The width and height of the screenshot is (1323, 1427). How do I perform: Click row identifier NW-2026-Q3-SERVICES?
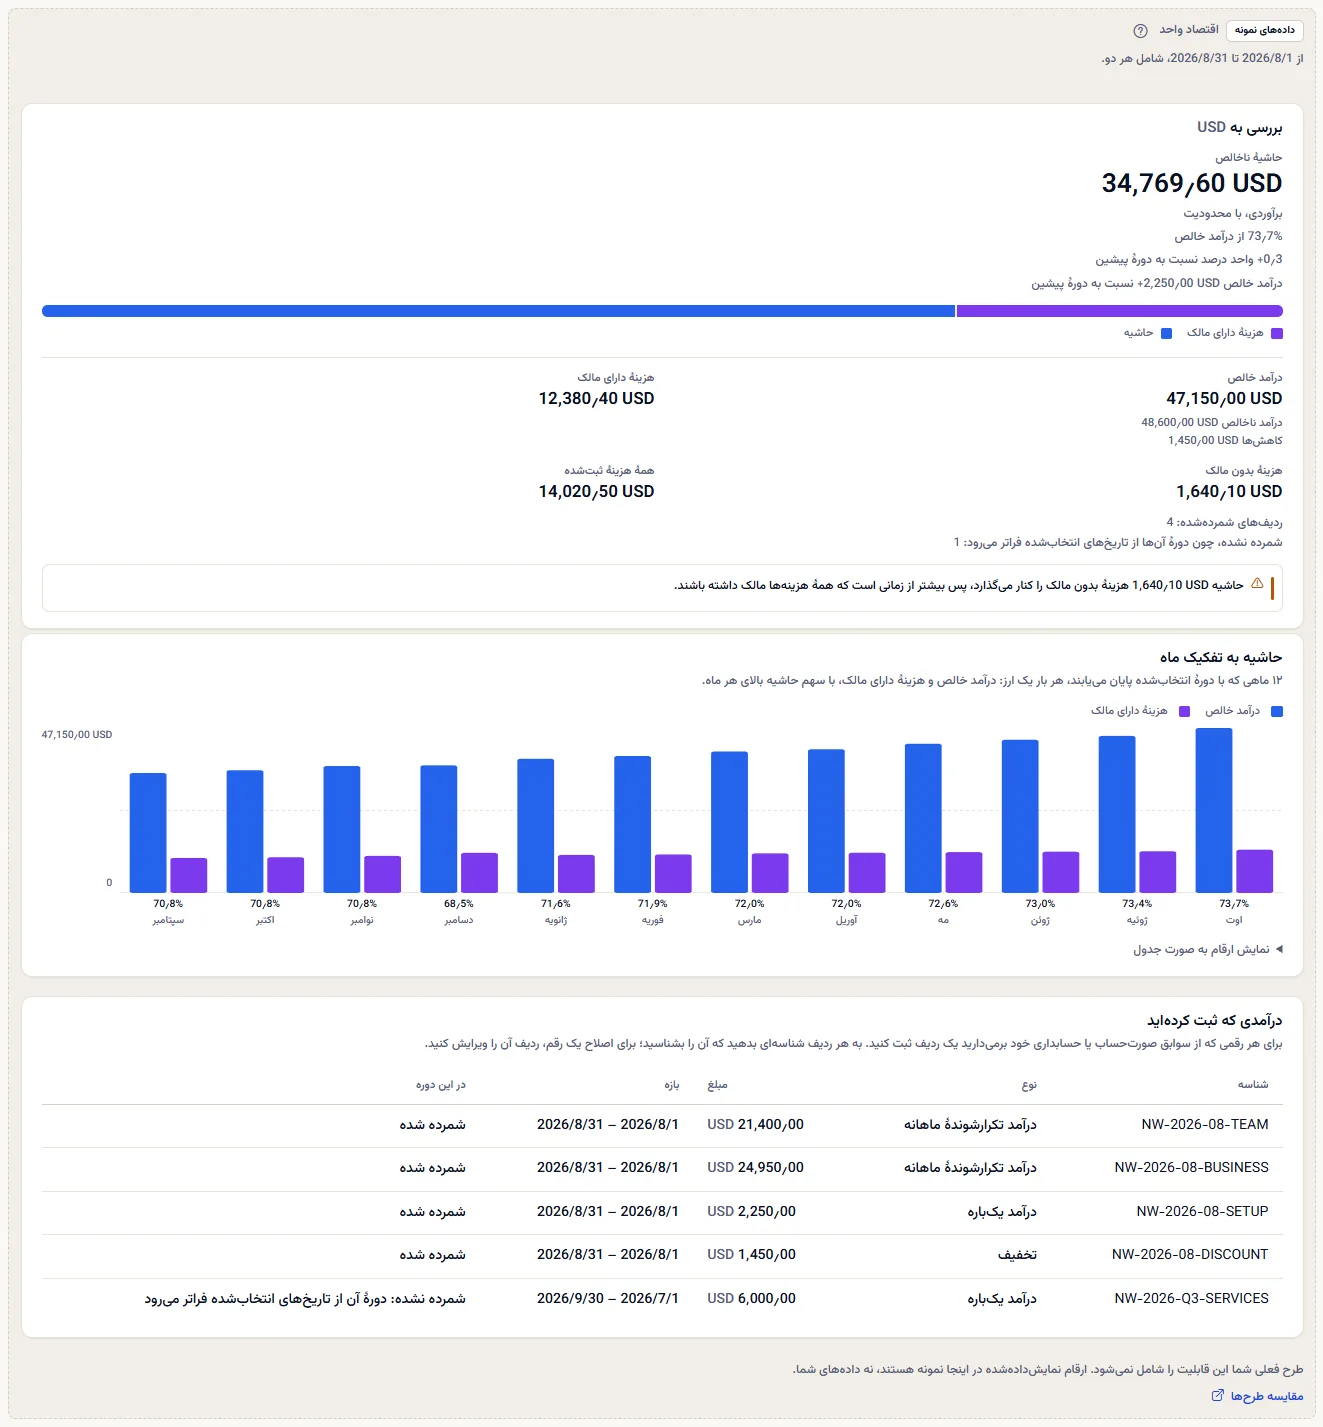click(x=1191, y=1299)
